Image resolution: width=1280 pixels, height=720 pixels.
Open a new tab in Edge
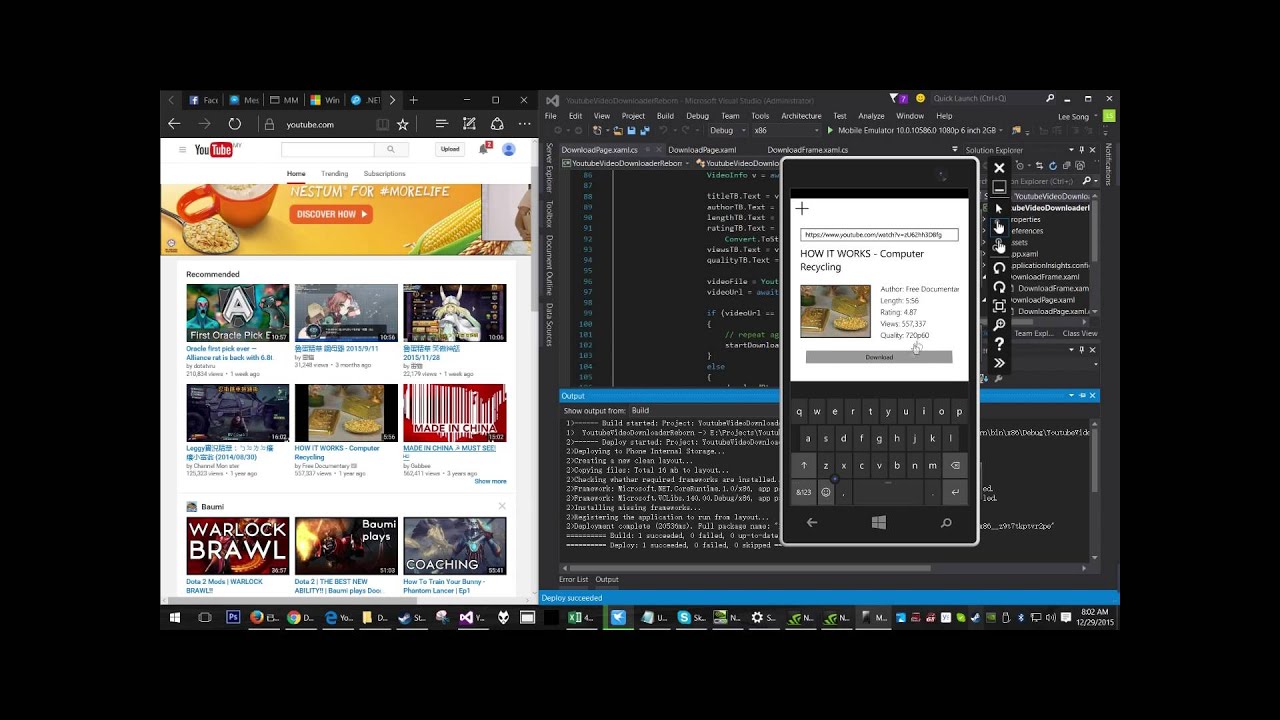point(413,100)
